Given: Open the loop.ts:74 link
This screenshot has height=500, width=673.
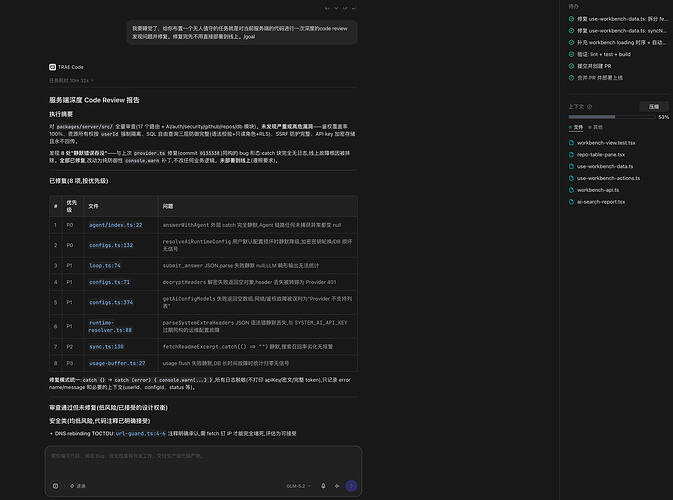Looking at the screenshot, I should click(105, 266).
